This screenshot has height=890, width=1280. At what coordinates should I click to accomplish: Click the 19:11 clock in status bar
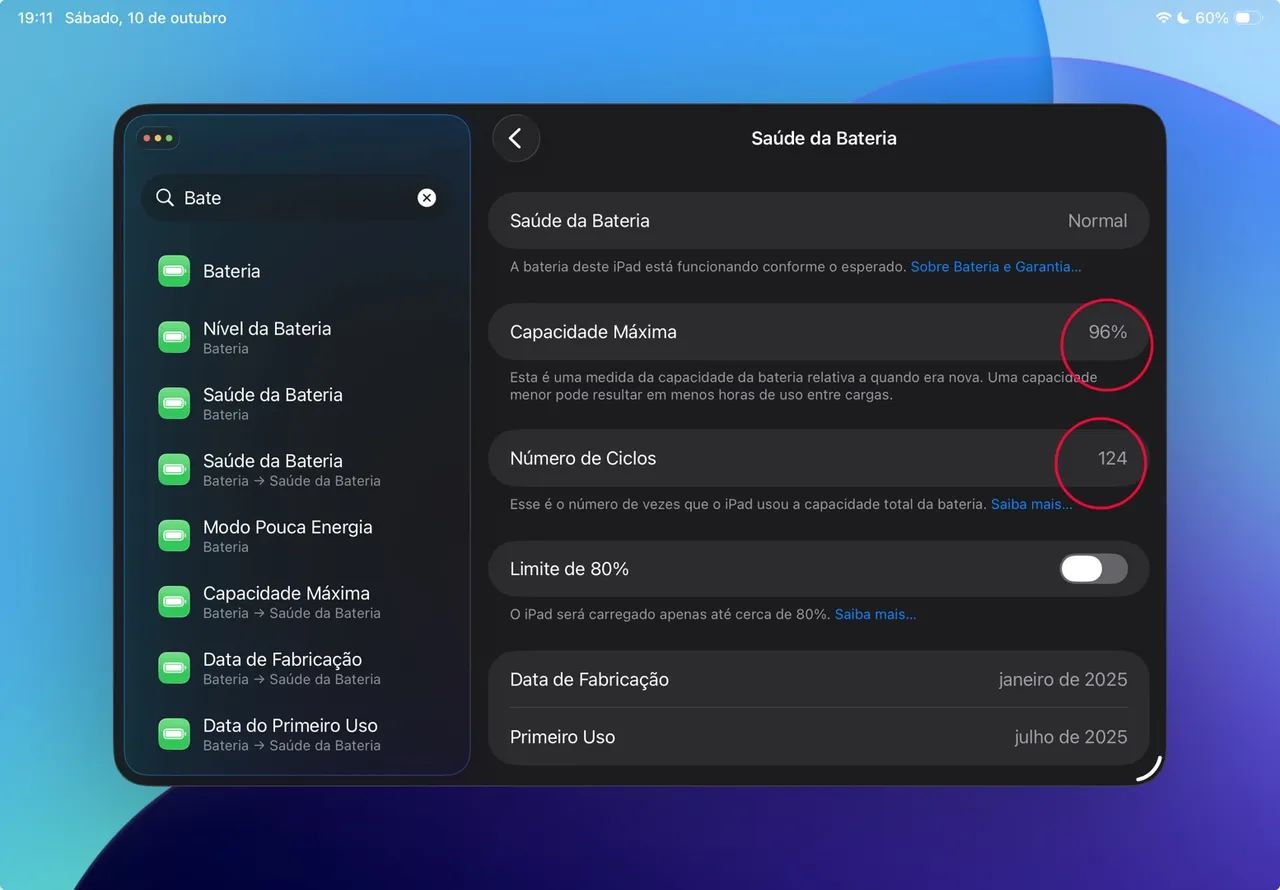click(x=35, y=18)
